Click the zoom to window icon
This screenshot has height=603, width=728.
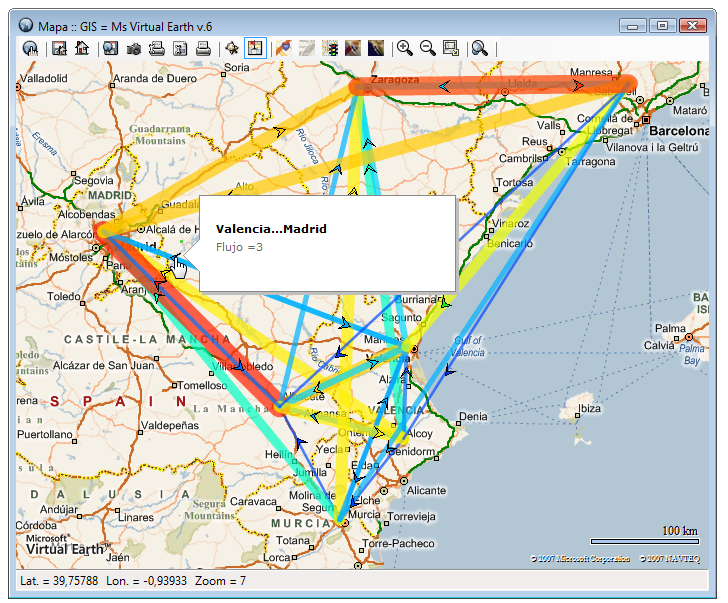pyautogui.click(x=451, y=48)
